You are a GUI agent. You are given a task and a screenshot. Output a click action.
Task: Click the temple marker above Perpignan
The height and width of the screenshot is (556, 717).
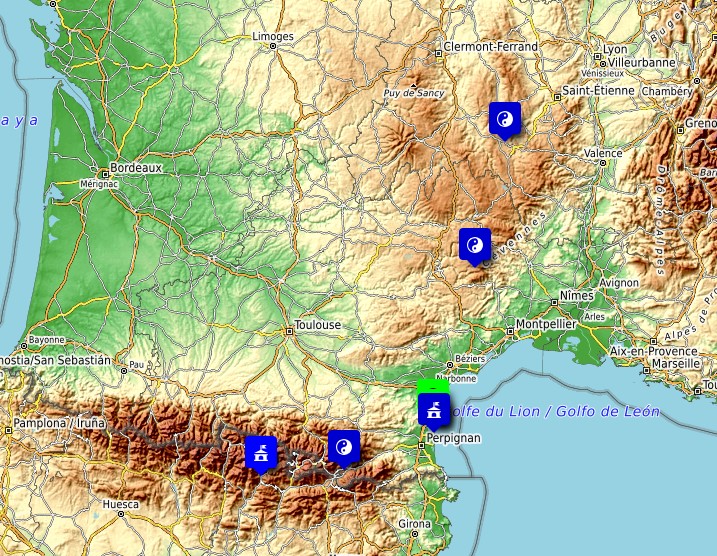click(x=433, y=409)
